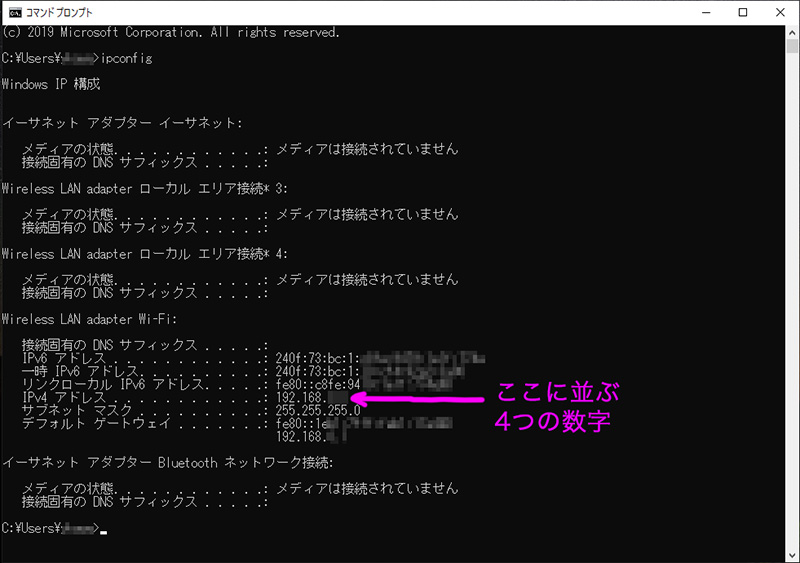Close the Command Prompt window
Image resolution: width=800 pixels, height=563 pixels.
pos(780,12)
